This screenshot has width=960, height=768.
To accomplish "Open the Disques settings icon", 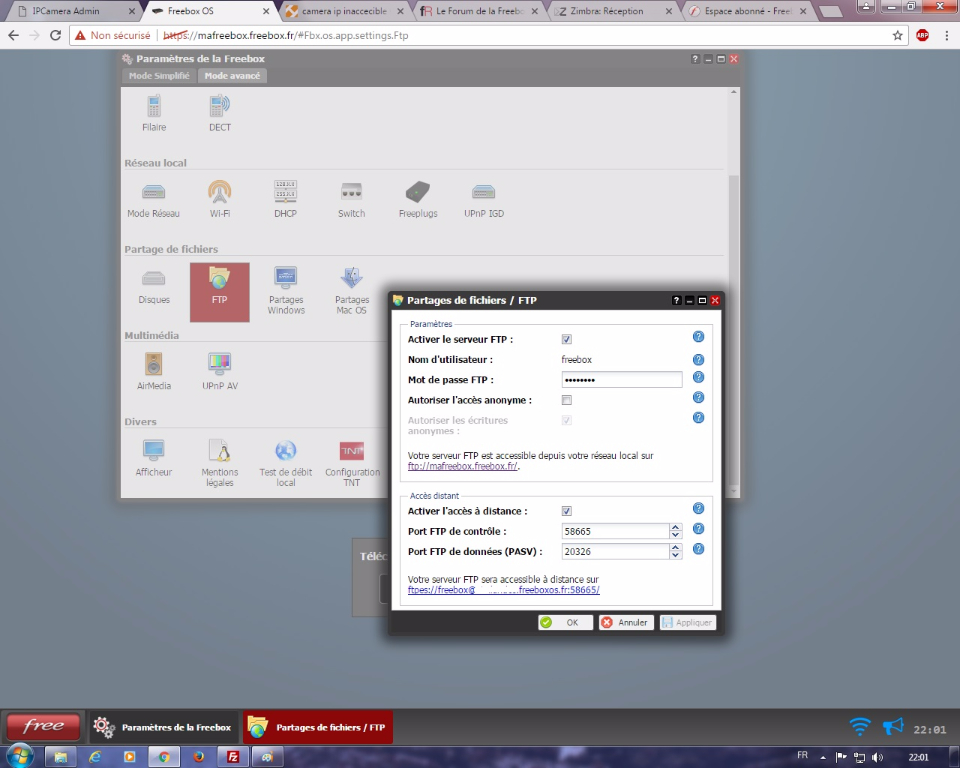I will [154, 286].
